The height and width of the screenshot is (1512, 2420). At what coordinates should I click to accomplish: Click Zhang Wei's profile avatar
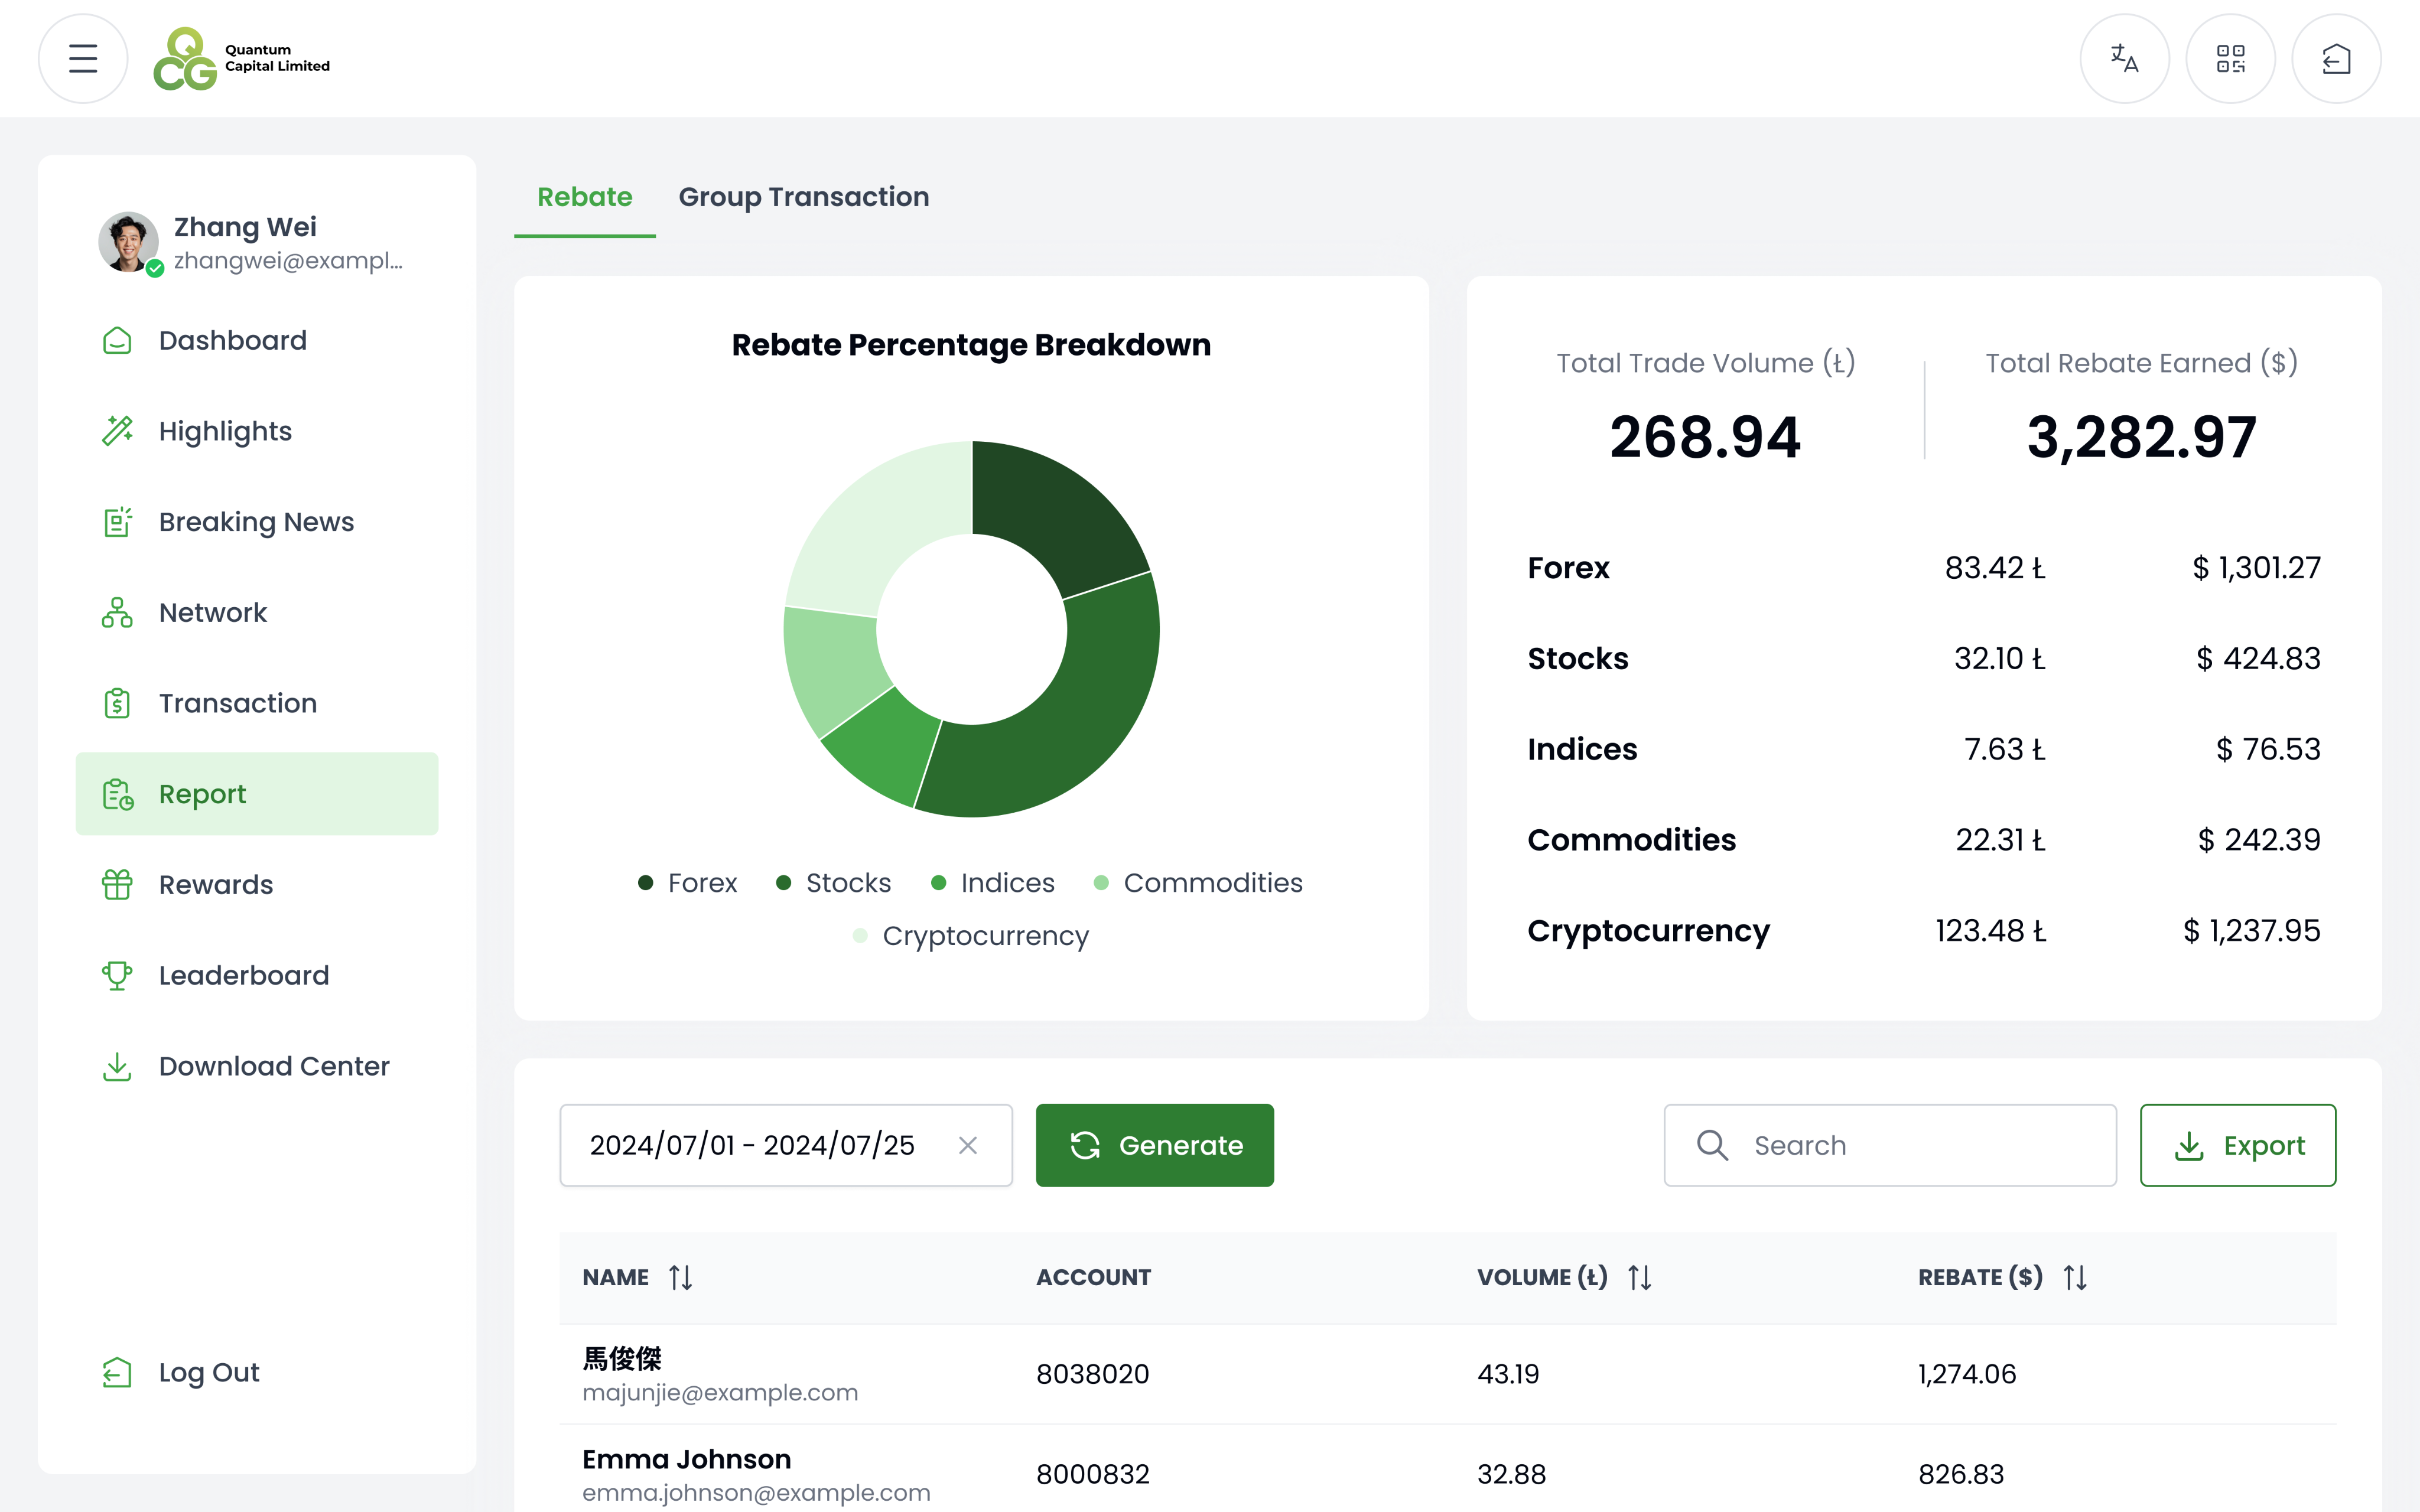(129, 241)
